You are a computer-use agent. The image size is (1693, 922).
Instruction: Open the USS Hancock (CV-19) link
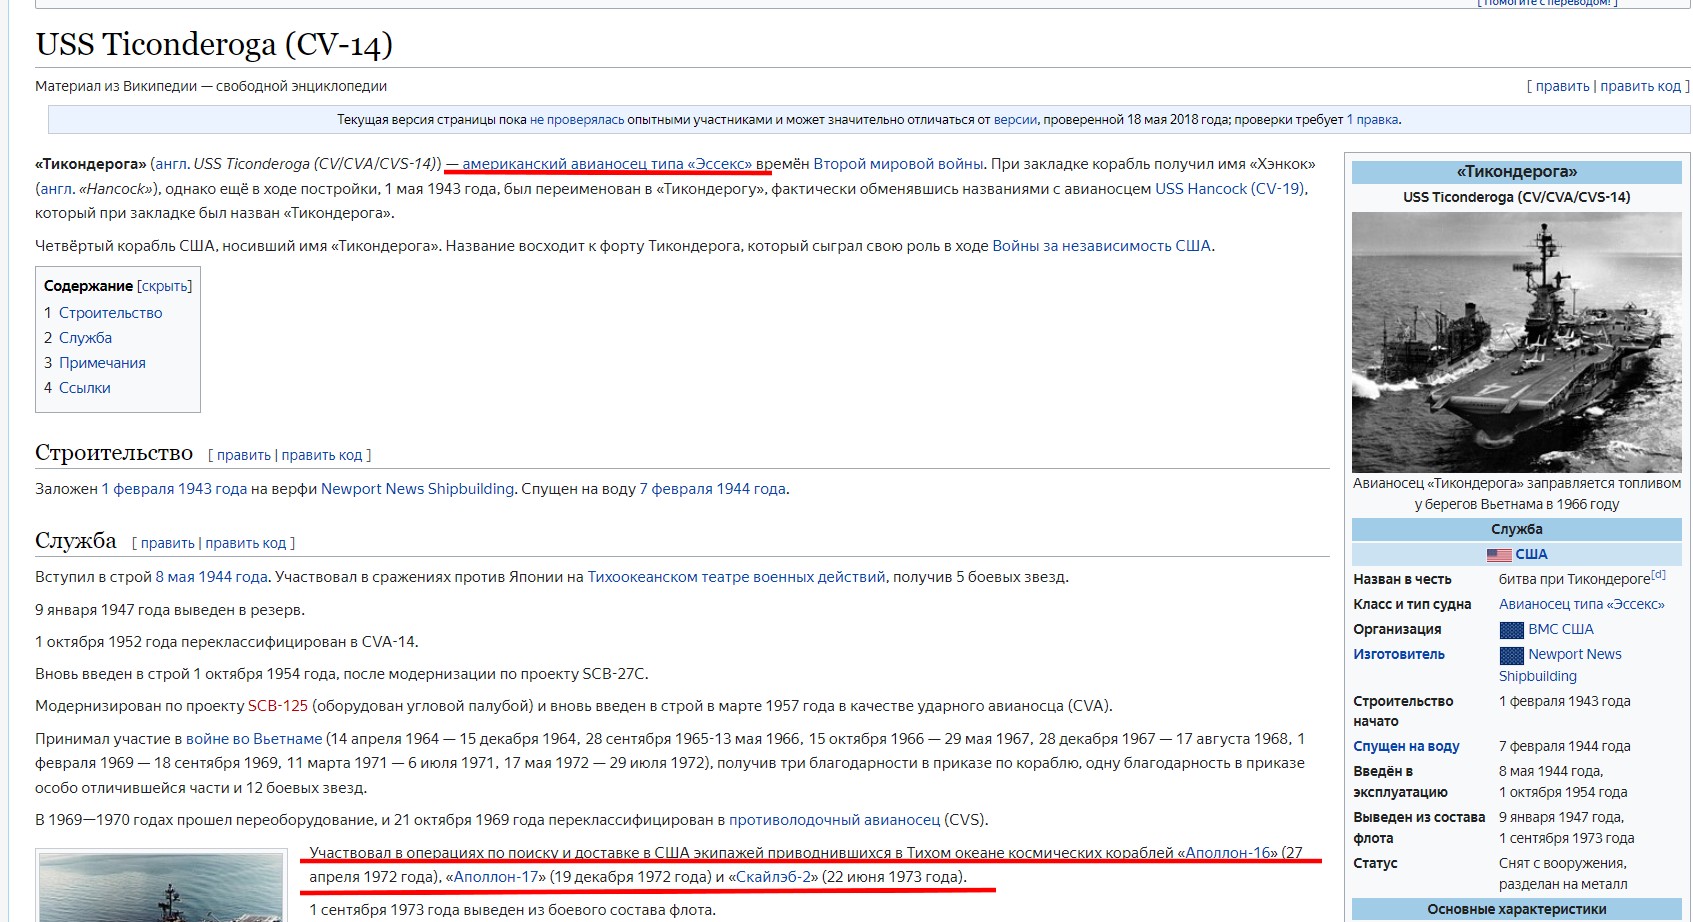[1230, 189]
